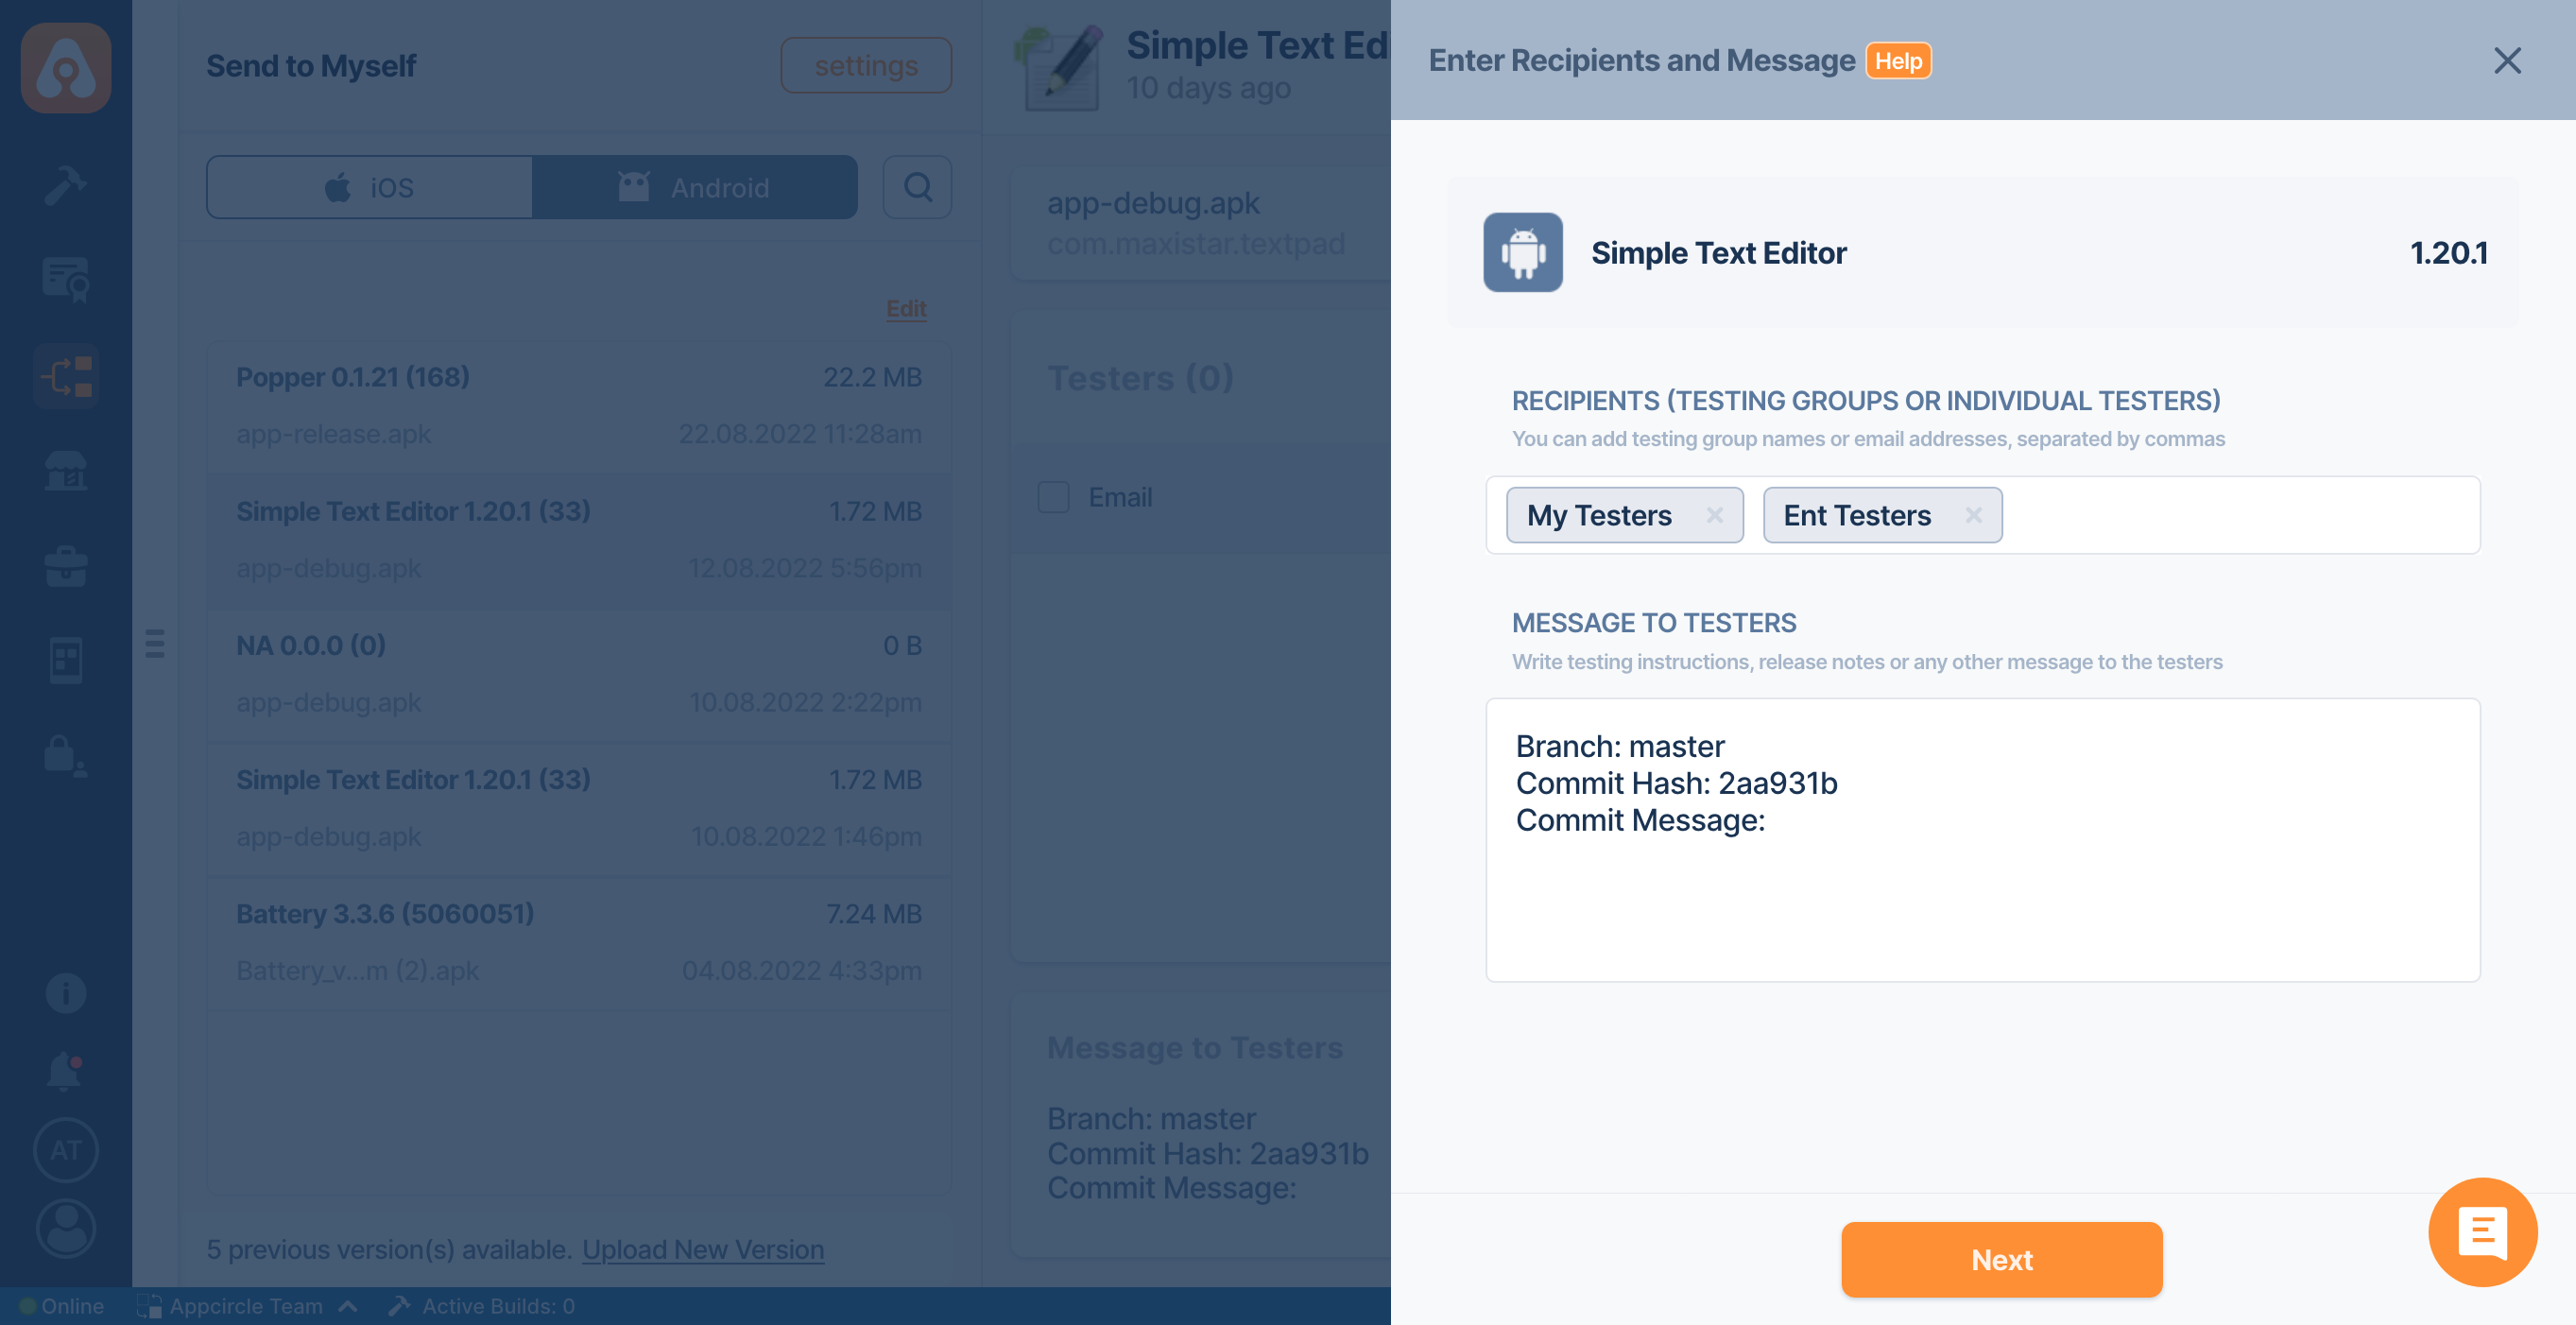This screenshot has width=2576, height=1325.
Task: Open the Distribute module icon
Action: 66,376
